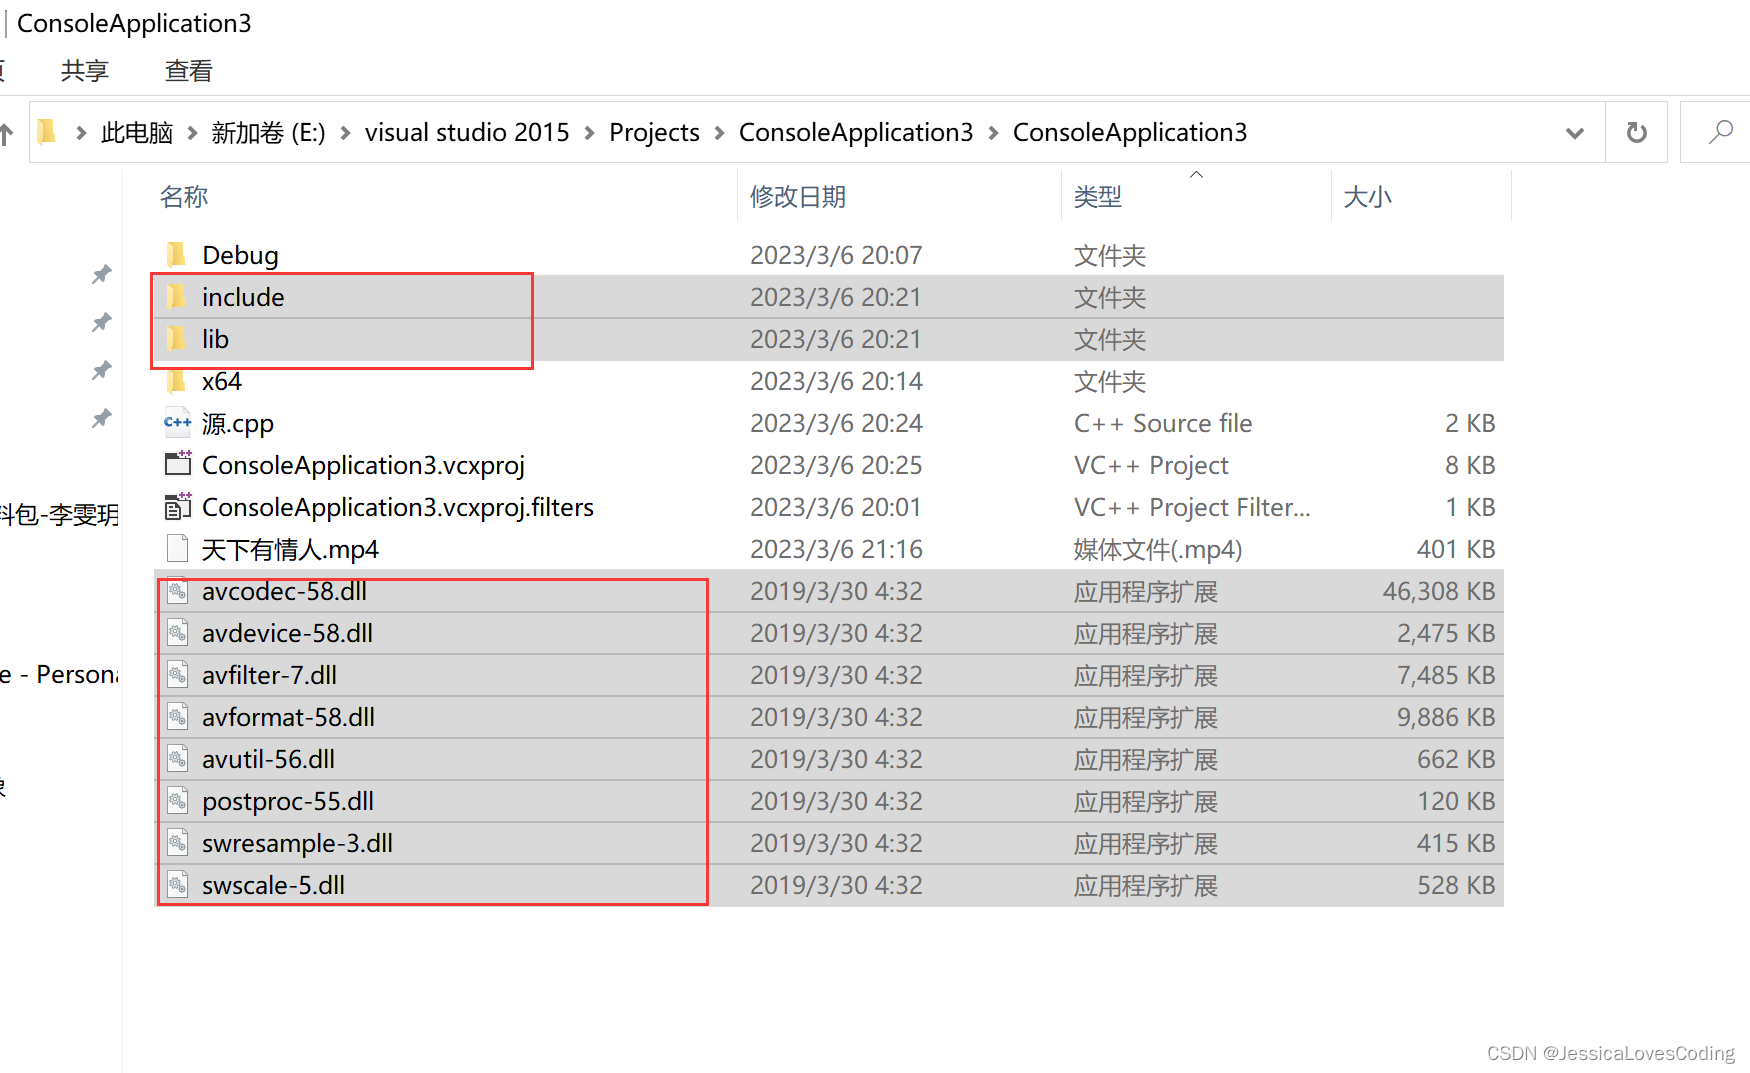Expand chevron after Projects in path
This screenshot has height=1073, width=1750.
719,133
